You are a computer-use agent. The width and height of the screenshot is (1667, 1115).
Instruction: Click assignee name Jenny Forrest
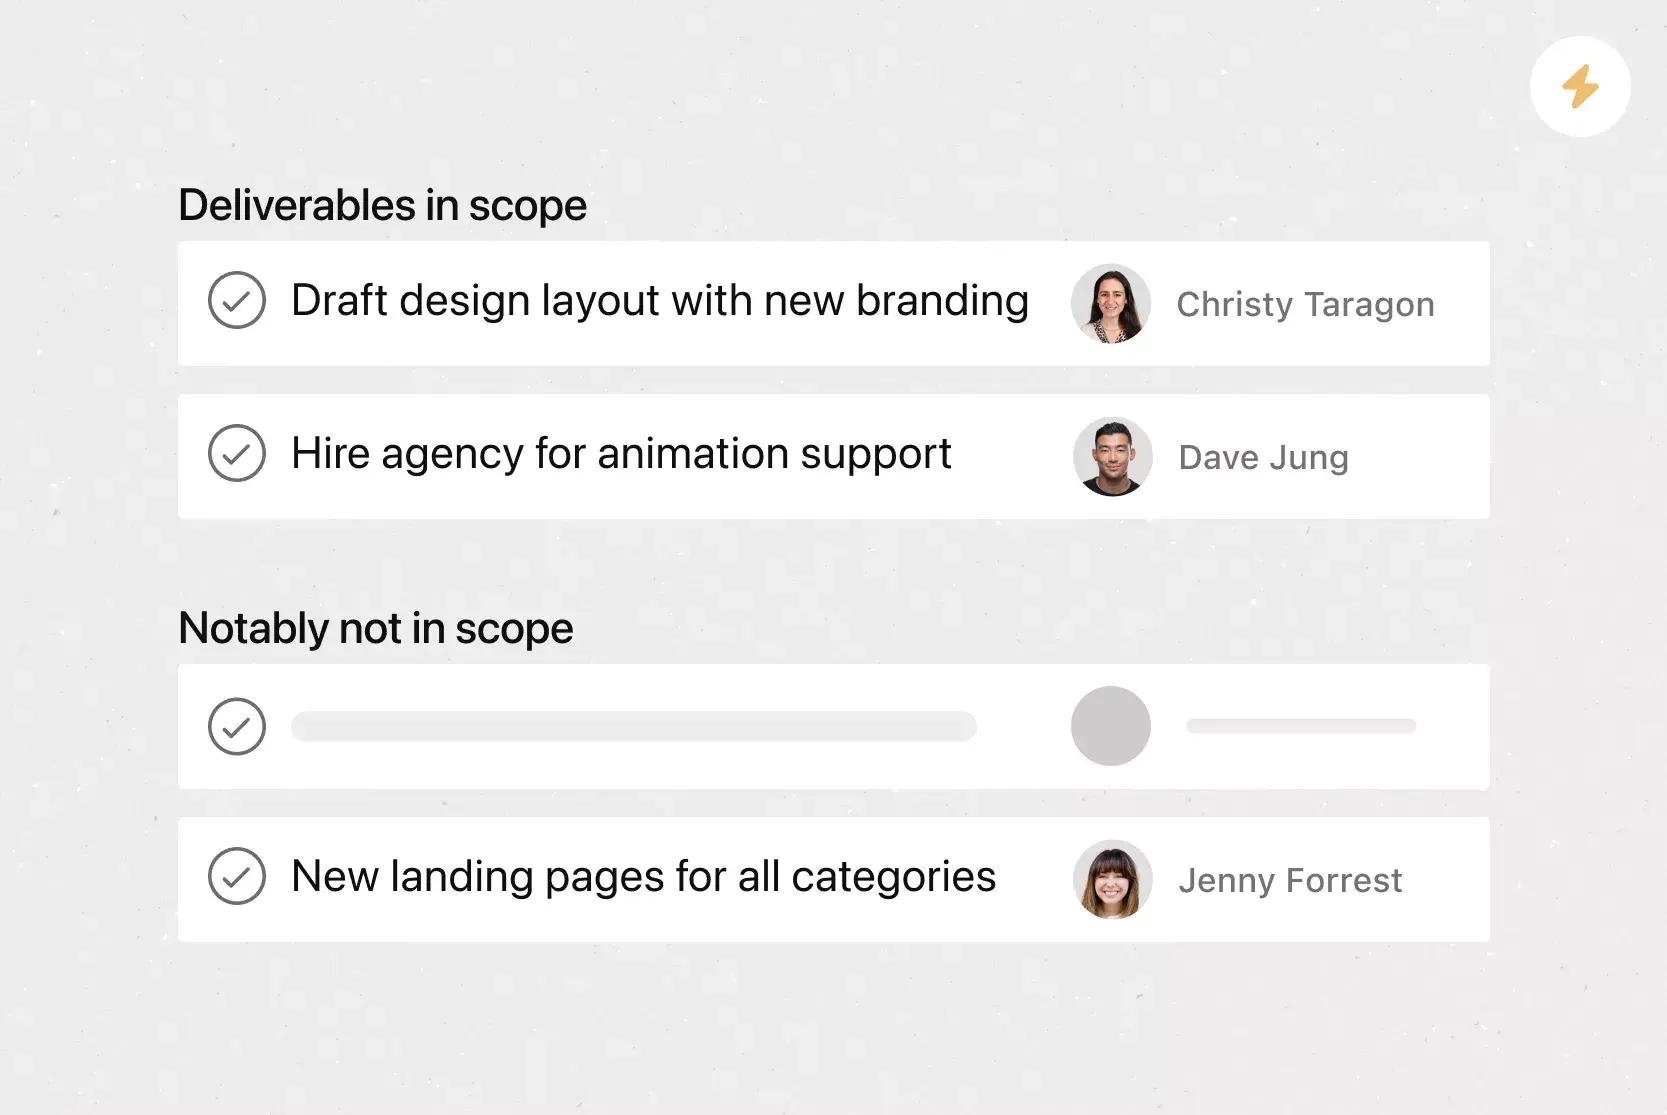tap(1290, 881)
